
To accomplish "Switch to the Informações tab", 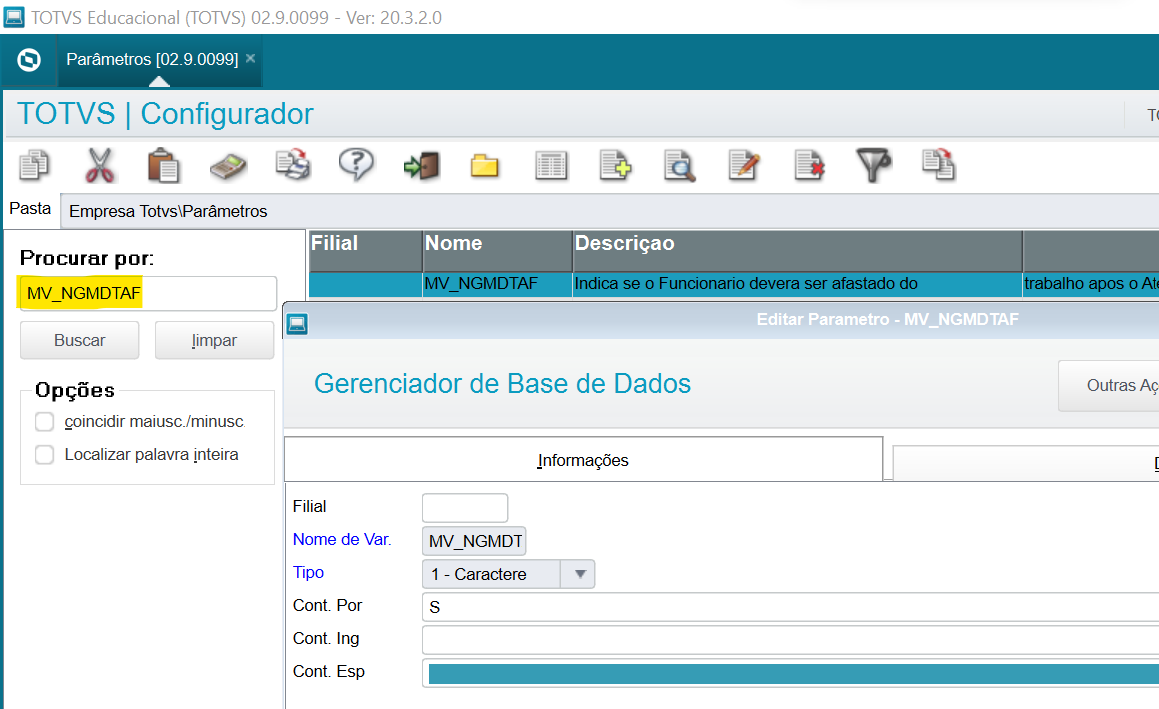I will tap(583, 460).
